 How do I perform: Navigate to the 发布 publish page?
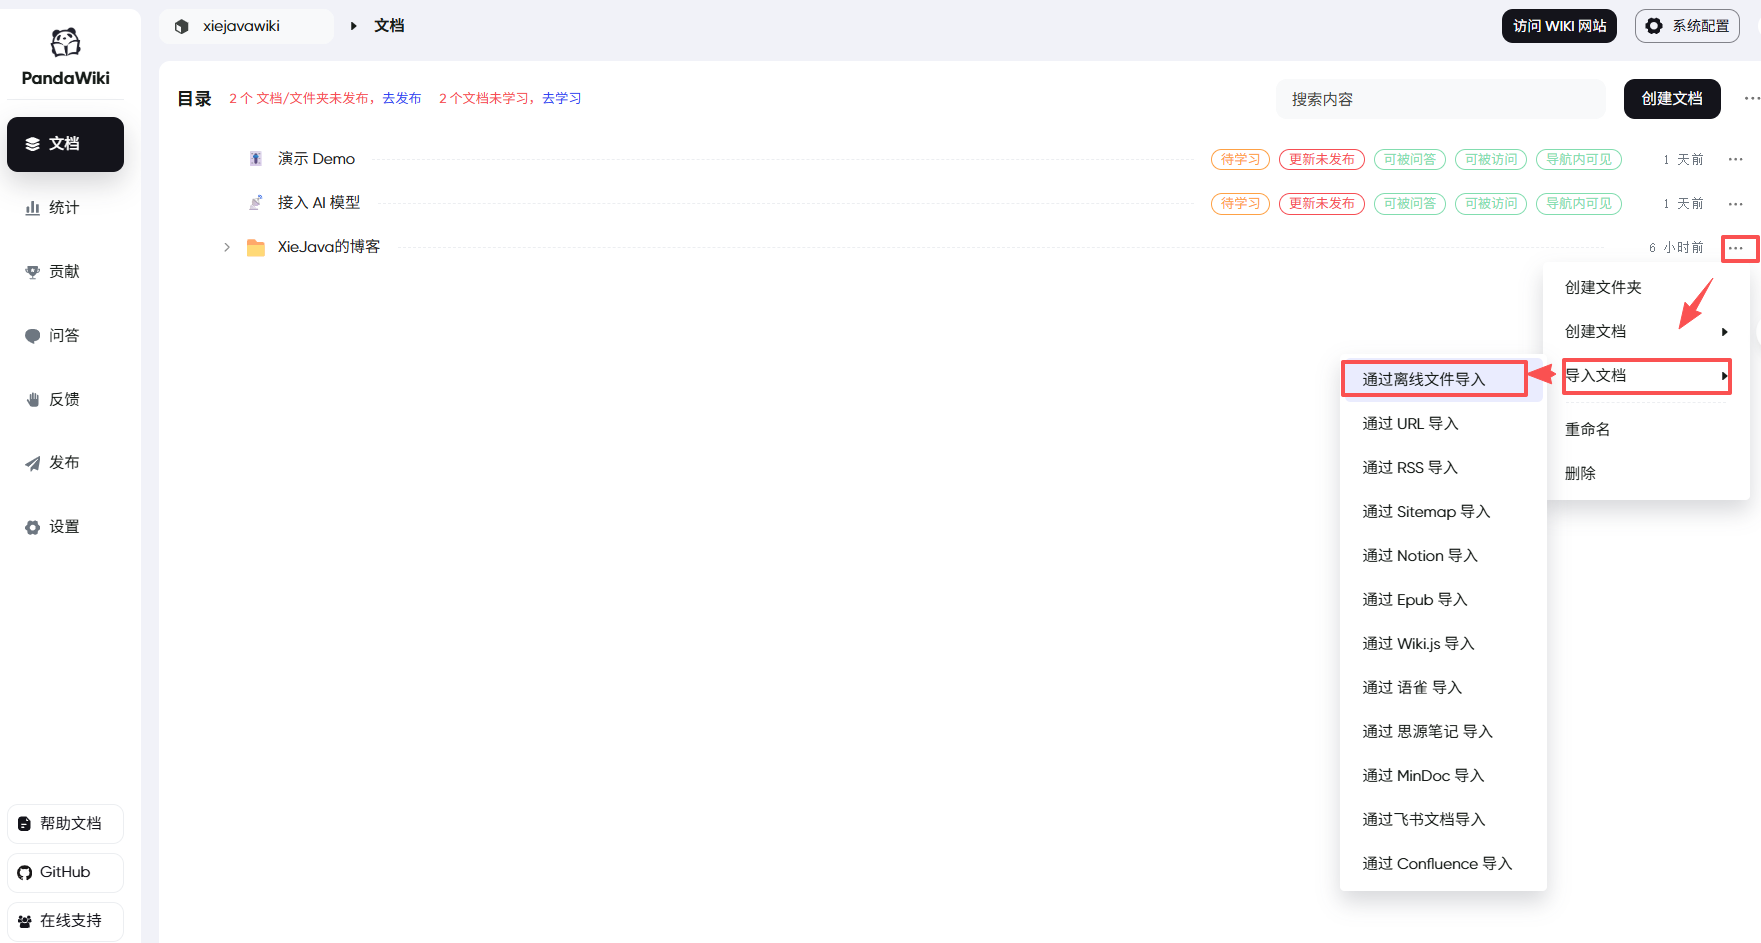click(x=64, y=463)
